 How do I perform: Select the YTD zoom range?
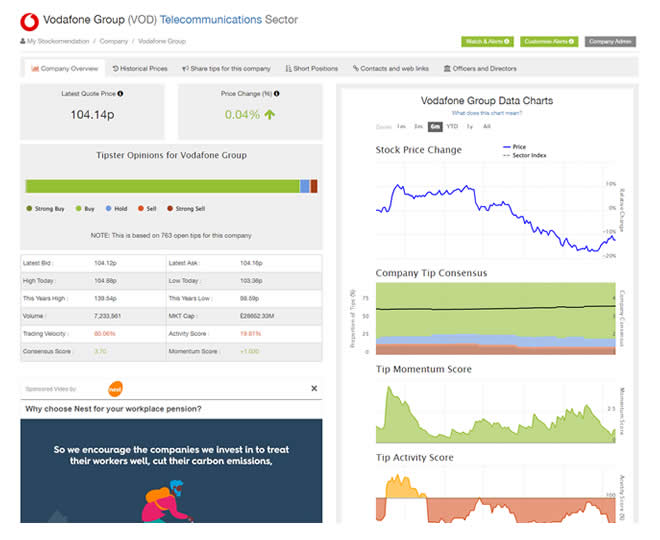pos(452,127)
